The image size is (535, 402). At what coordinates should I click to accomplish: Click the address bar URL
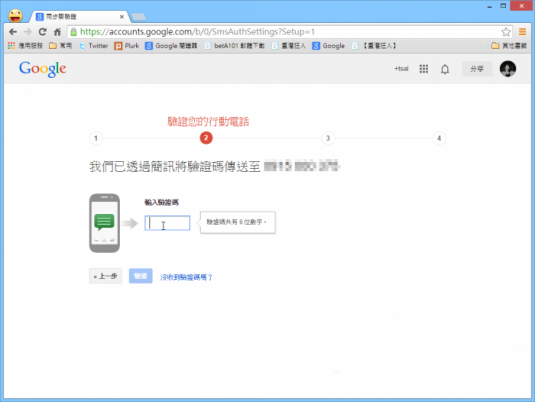point(197,32)
